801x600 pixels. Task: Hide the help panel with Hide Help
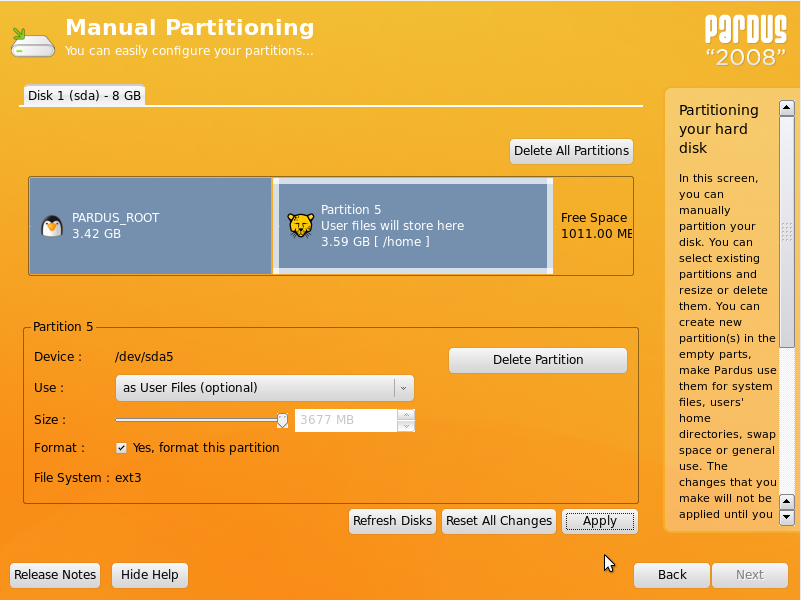(x=150, y=575)
